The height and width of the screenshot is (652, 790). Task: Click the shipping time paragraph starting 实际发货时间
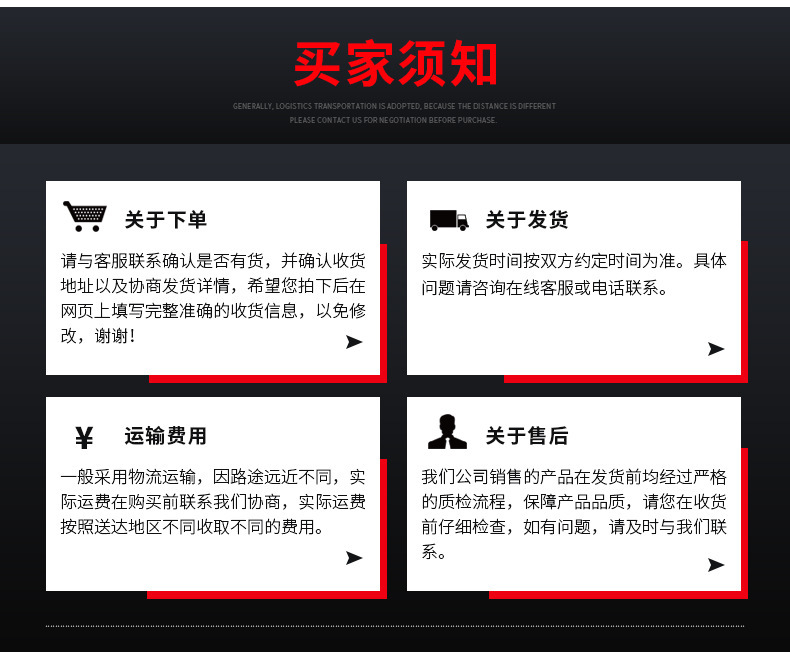point(574,274)
